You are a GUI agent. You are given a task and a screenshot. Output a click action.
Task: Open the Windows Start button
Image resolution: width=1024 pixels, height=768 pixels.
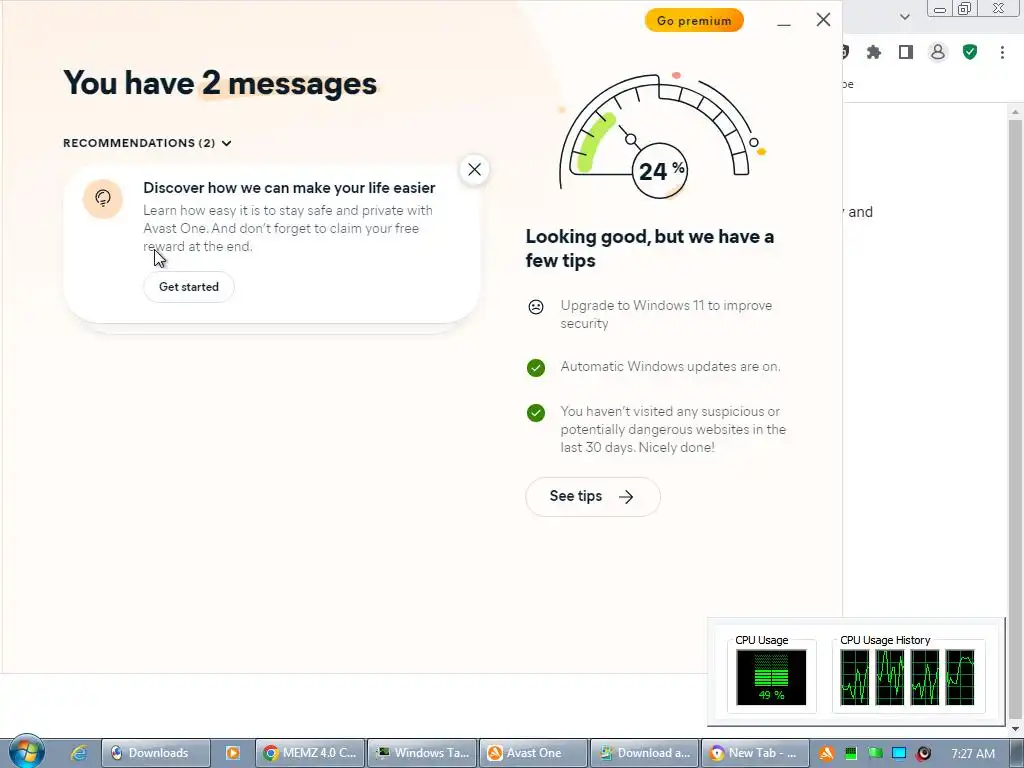tap(26, 752)
